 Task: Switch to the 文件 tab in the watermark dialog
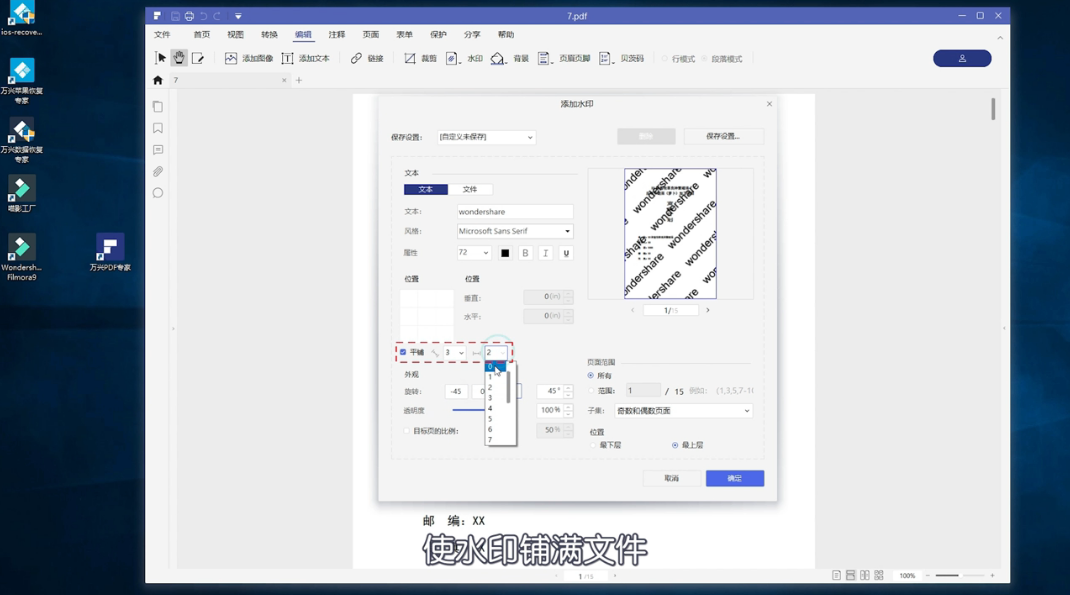[470, 189]
